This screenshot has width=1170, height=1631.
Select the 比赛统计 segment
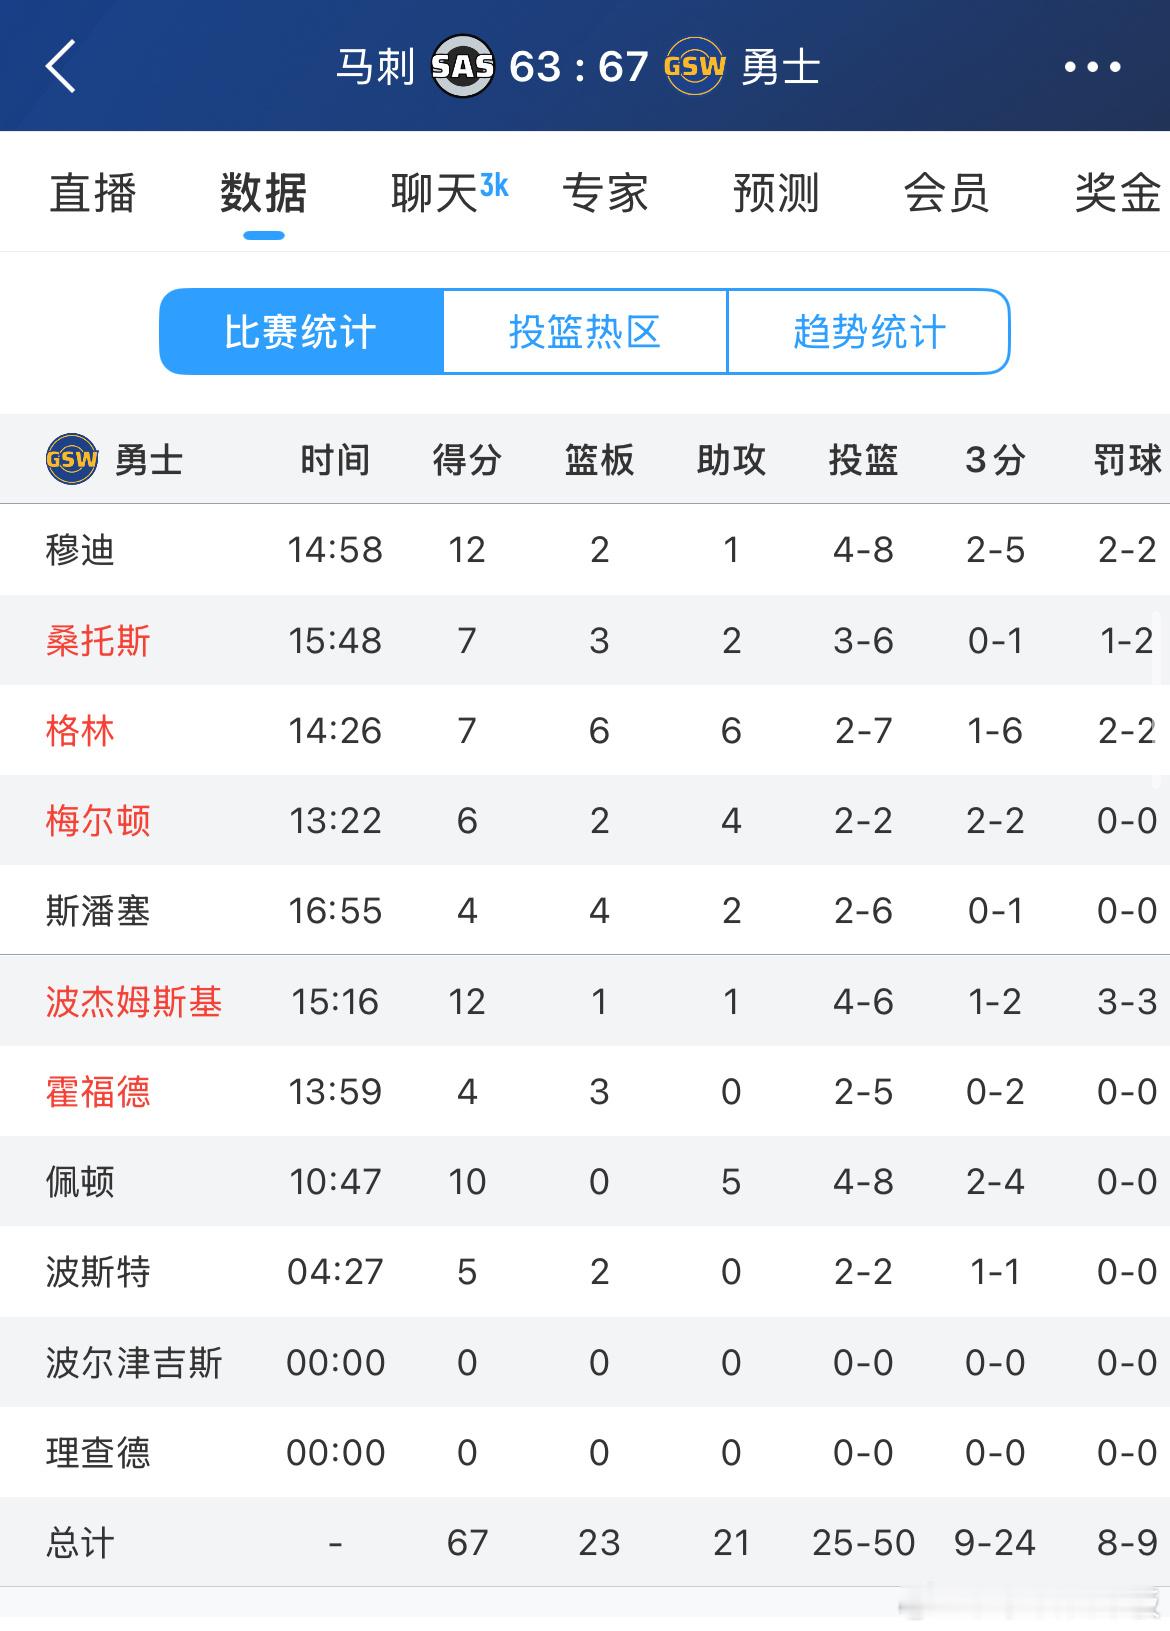click(x=300, y=332)
